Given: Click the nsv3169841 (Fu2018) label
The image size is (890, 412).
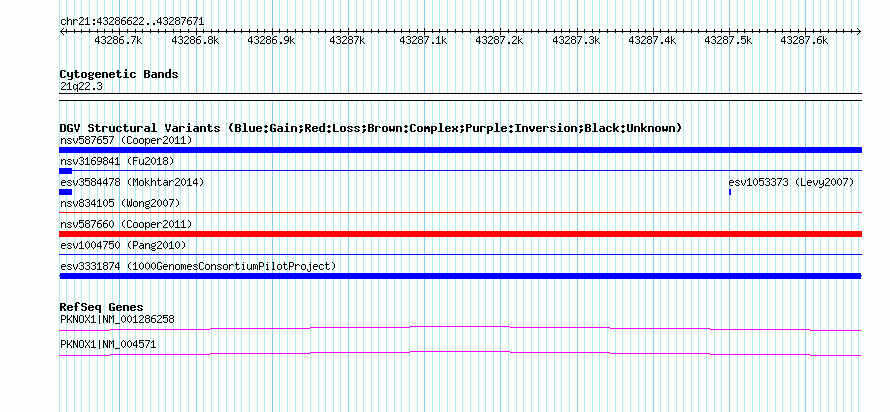Looking at the screenshot, I should pos(117,161).
